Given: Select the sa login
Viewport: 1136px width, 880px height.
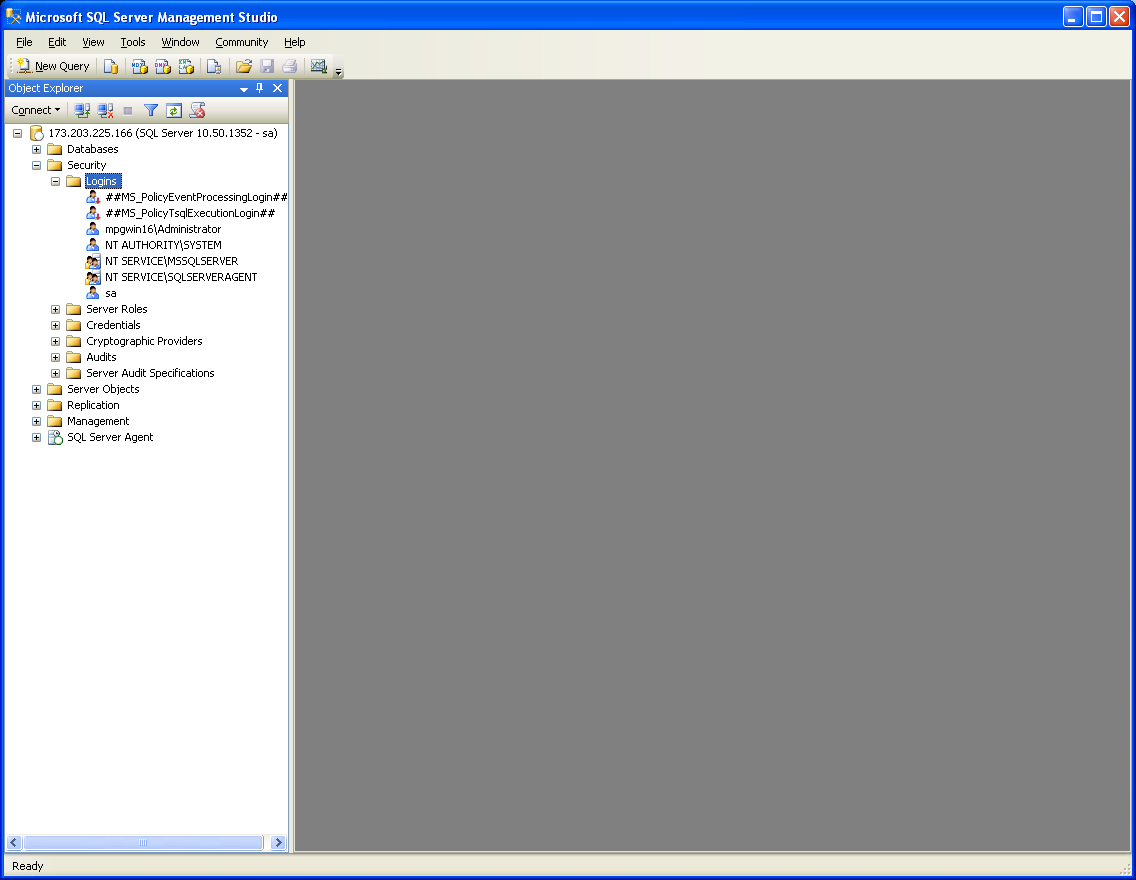Looking at the screenshot, I should [x=111, y=293].
